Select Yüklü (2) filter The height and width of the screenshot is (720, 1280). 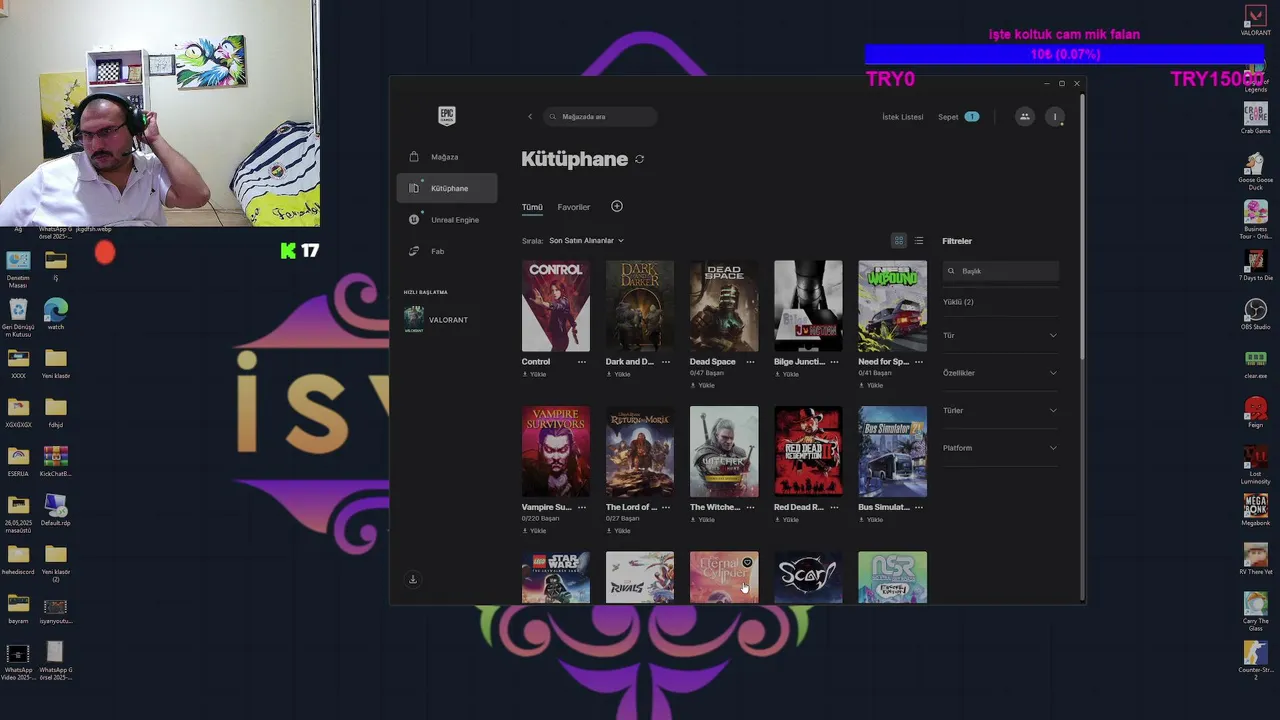[x=958, y=302]
